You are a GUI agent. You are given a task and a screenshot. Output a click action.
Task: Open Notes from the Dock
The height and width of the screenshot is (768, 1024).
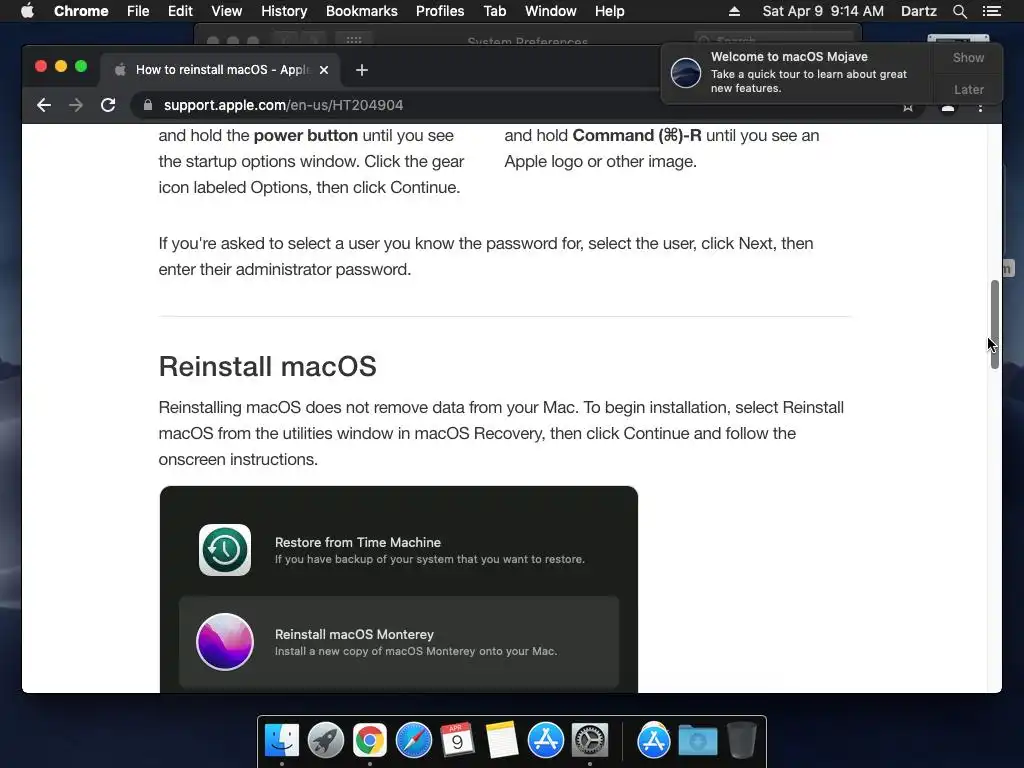pyautogui.click(x=502, y=741)
